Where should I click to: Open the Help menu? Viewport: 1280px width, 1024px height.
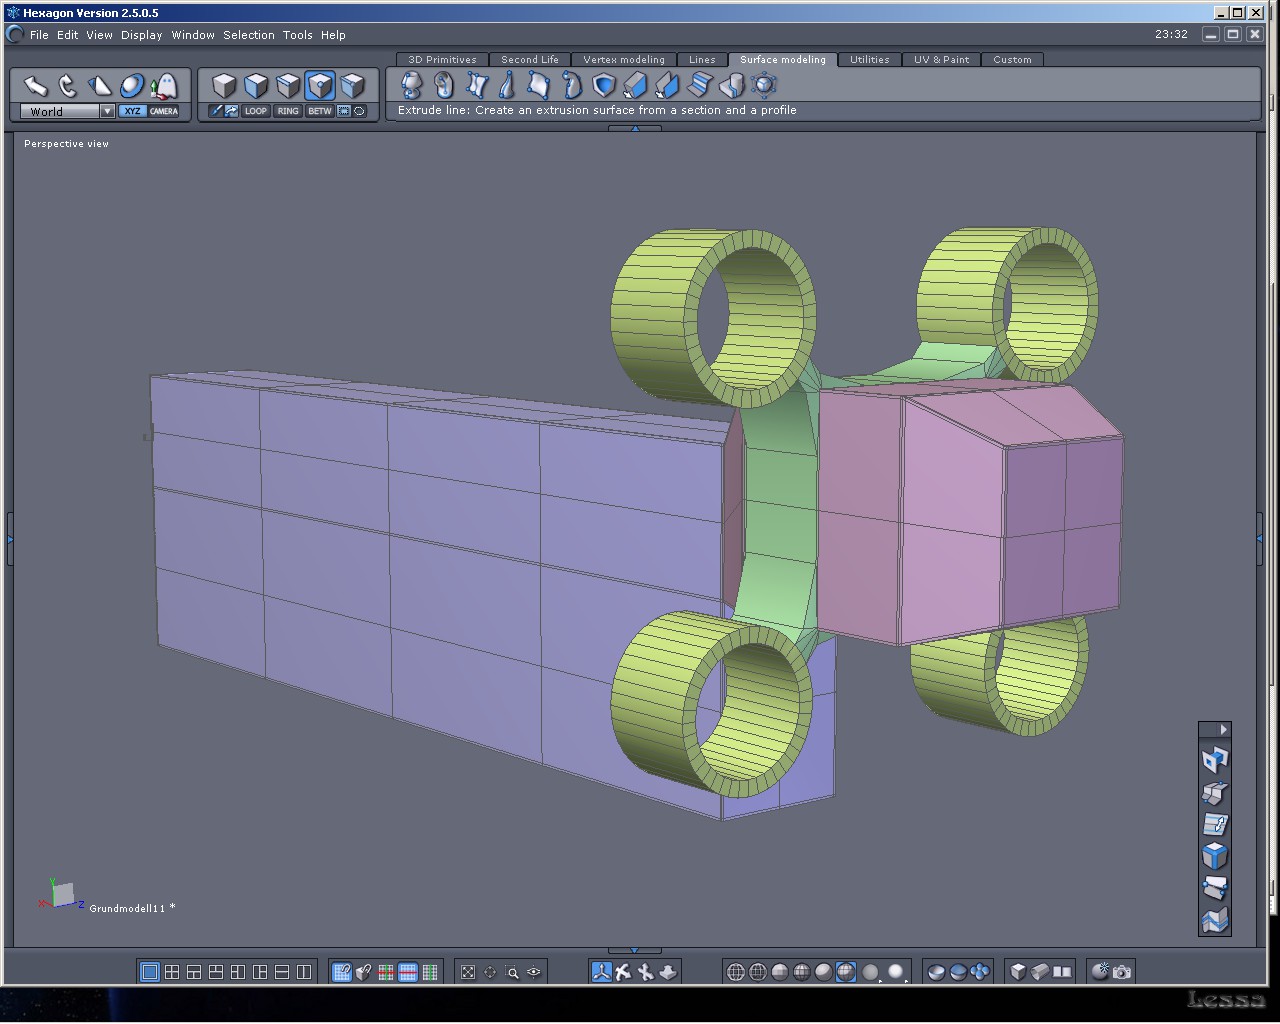tap(333, 35)
